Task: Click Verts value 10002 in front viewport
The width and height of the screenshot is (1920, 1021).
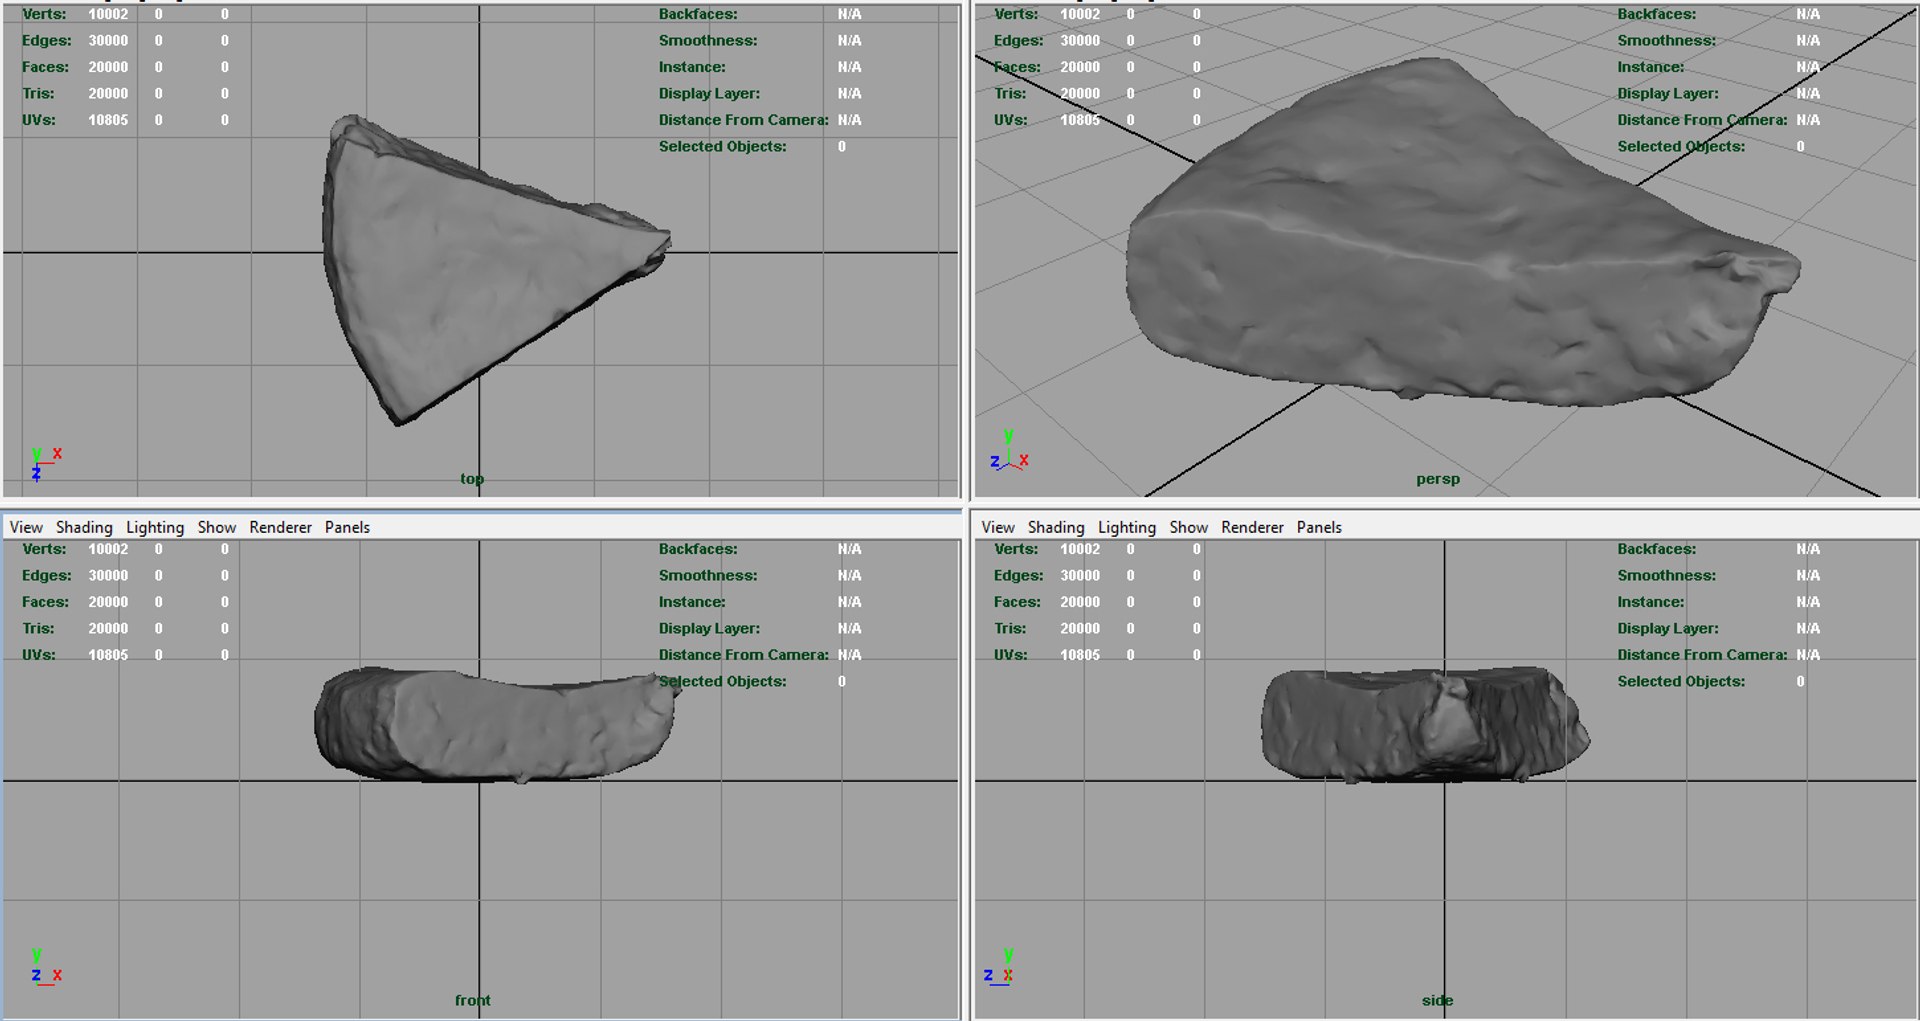Action: (108, 549)
